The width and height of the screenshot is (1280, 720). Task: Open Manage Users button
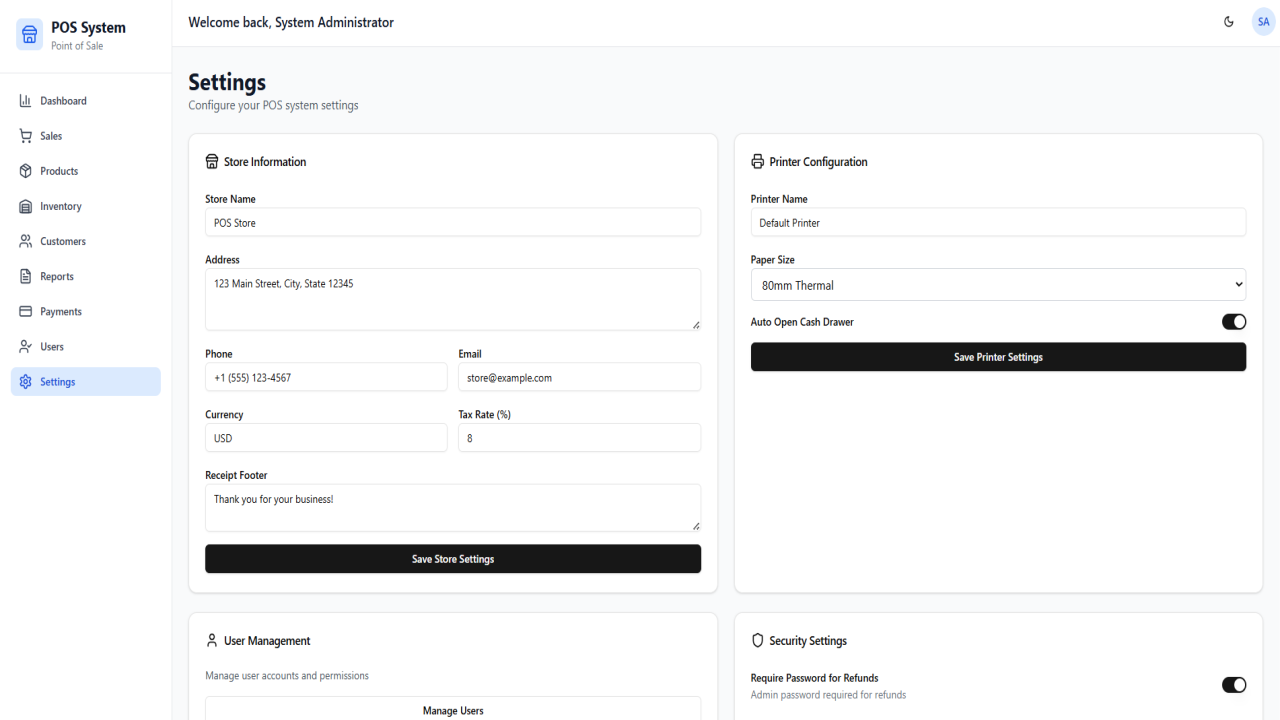pyautogui.click(x=453, y=709)
